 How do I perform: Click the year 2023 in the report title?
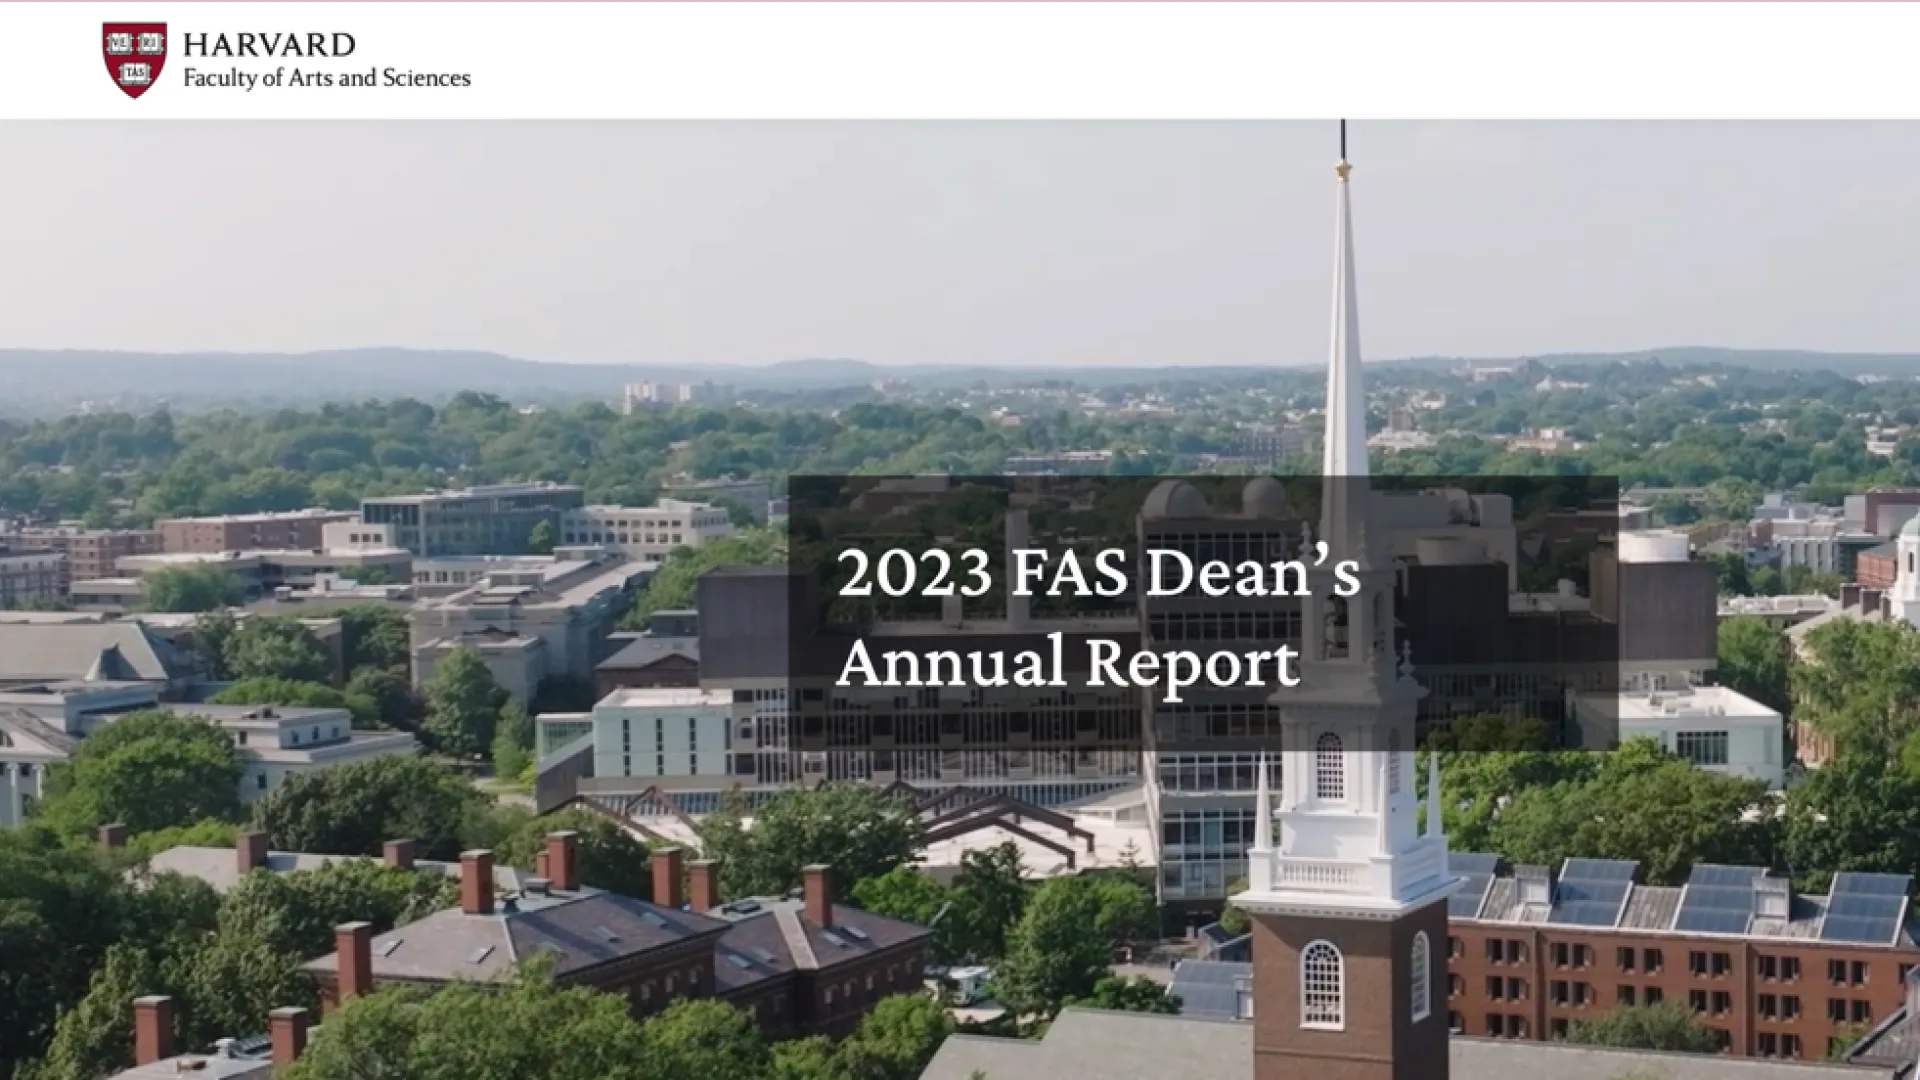pyautogui.click(x=914, y=574)
